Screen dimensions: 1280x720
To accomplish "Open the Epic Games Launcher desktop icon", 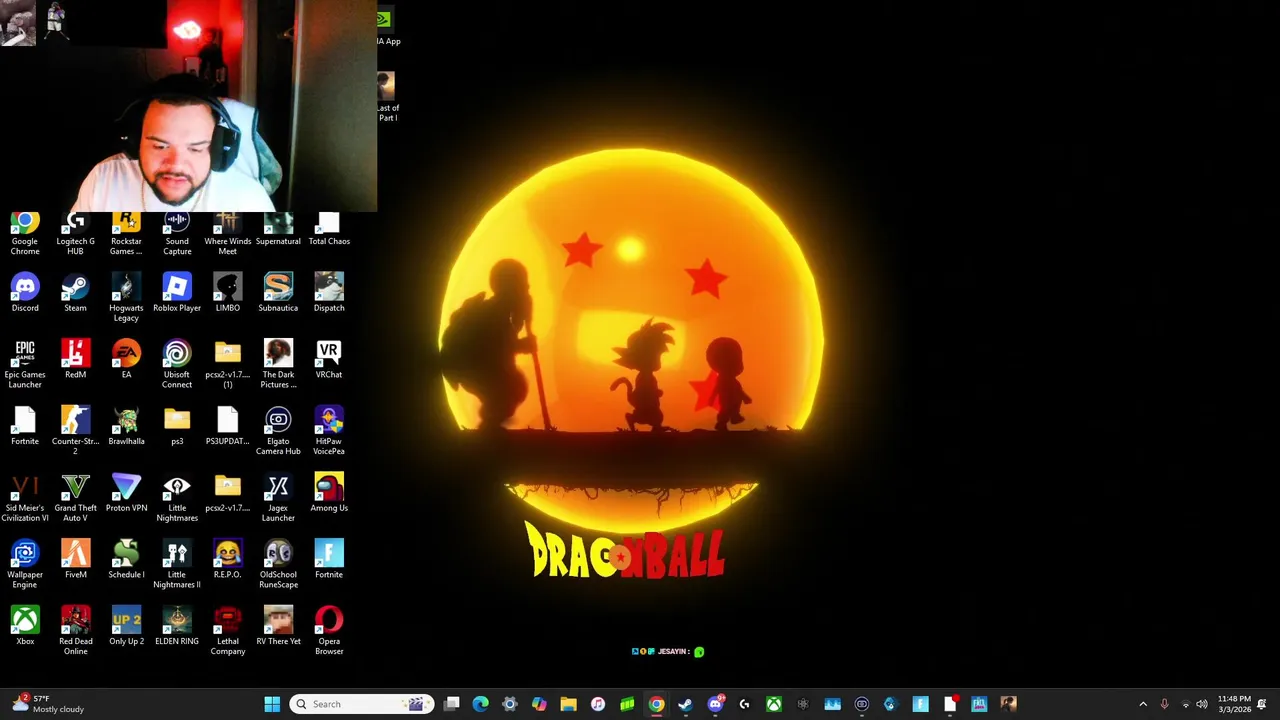I will [x=25, y=364].
